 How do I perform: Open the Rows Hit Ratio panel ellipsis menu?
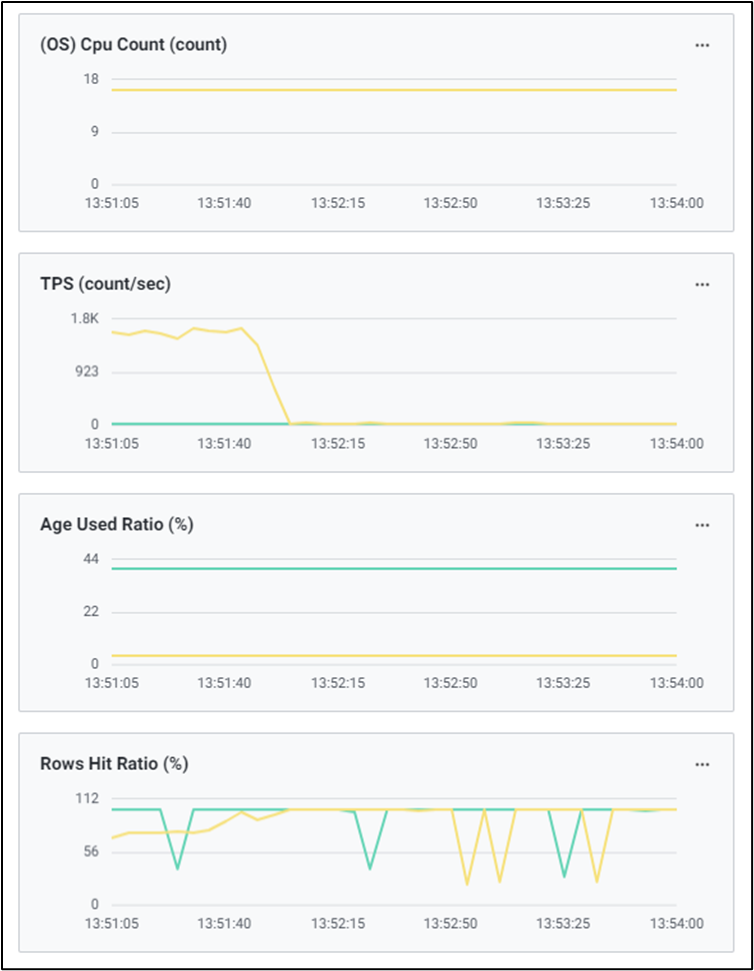(x=702, y=764)
